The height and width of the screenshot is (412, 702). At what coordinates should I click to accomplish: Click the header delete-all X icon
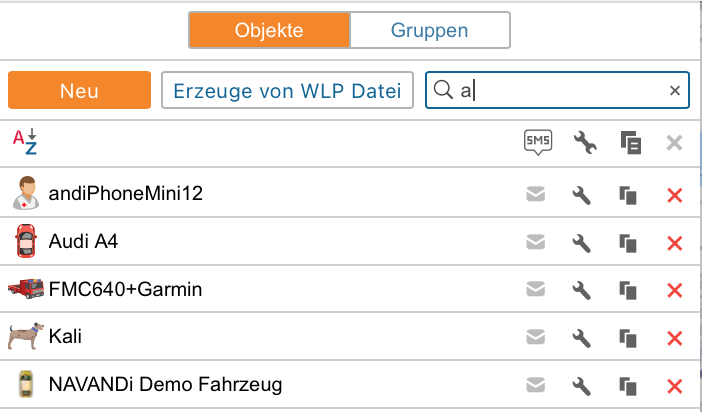674,143
